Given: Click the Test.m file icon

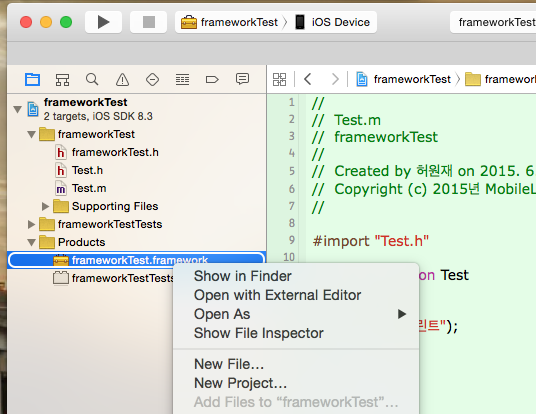Looking at the screenshot, I should [x=61, y=188].
